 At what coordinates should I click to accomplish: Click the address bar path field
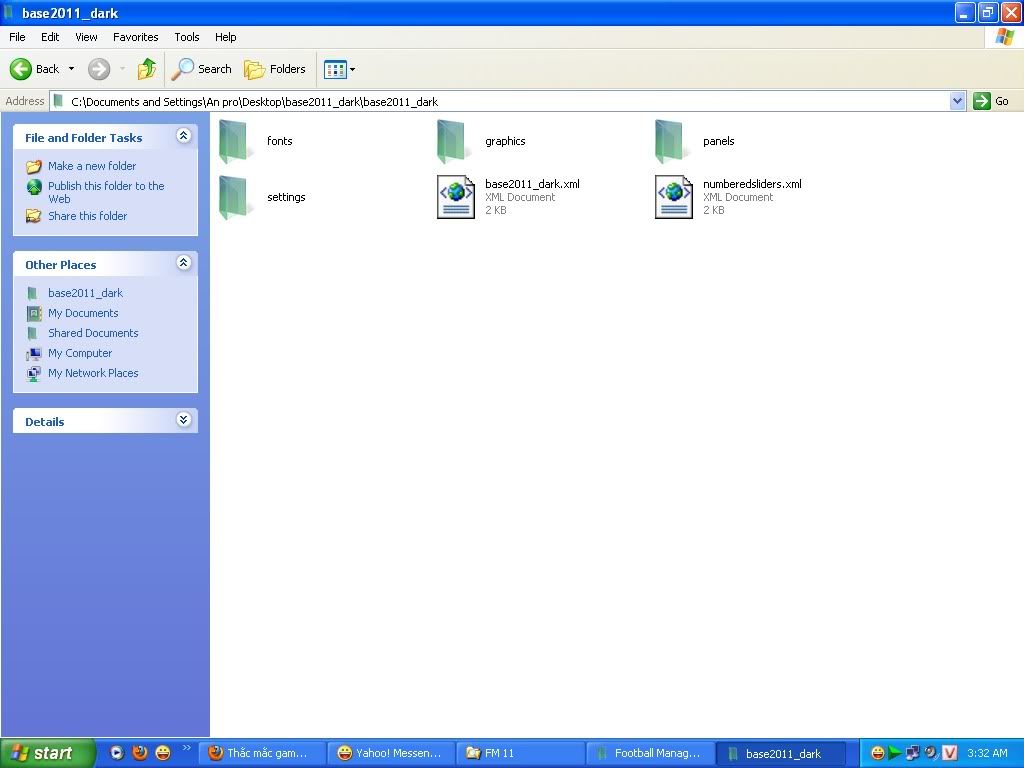(500, 101)
